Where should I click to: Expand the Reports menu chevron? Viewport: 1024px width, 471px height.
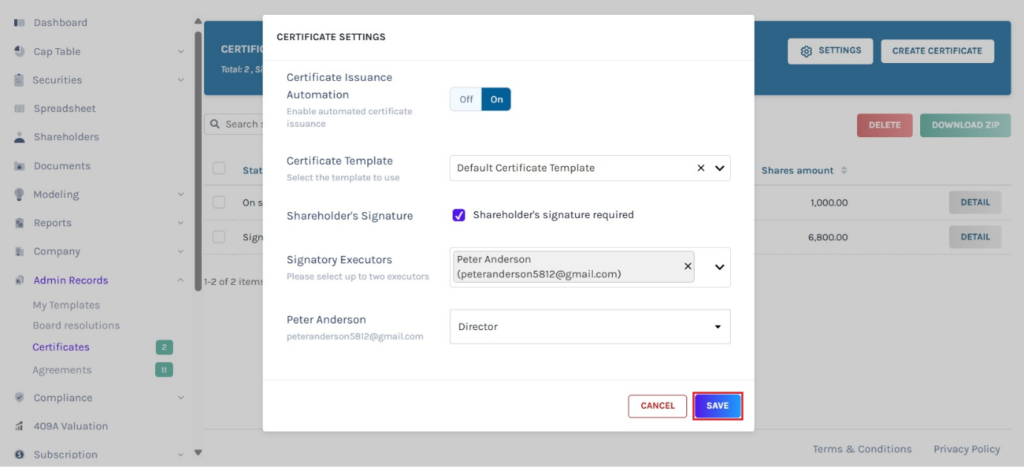181,223
